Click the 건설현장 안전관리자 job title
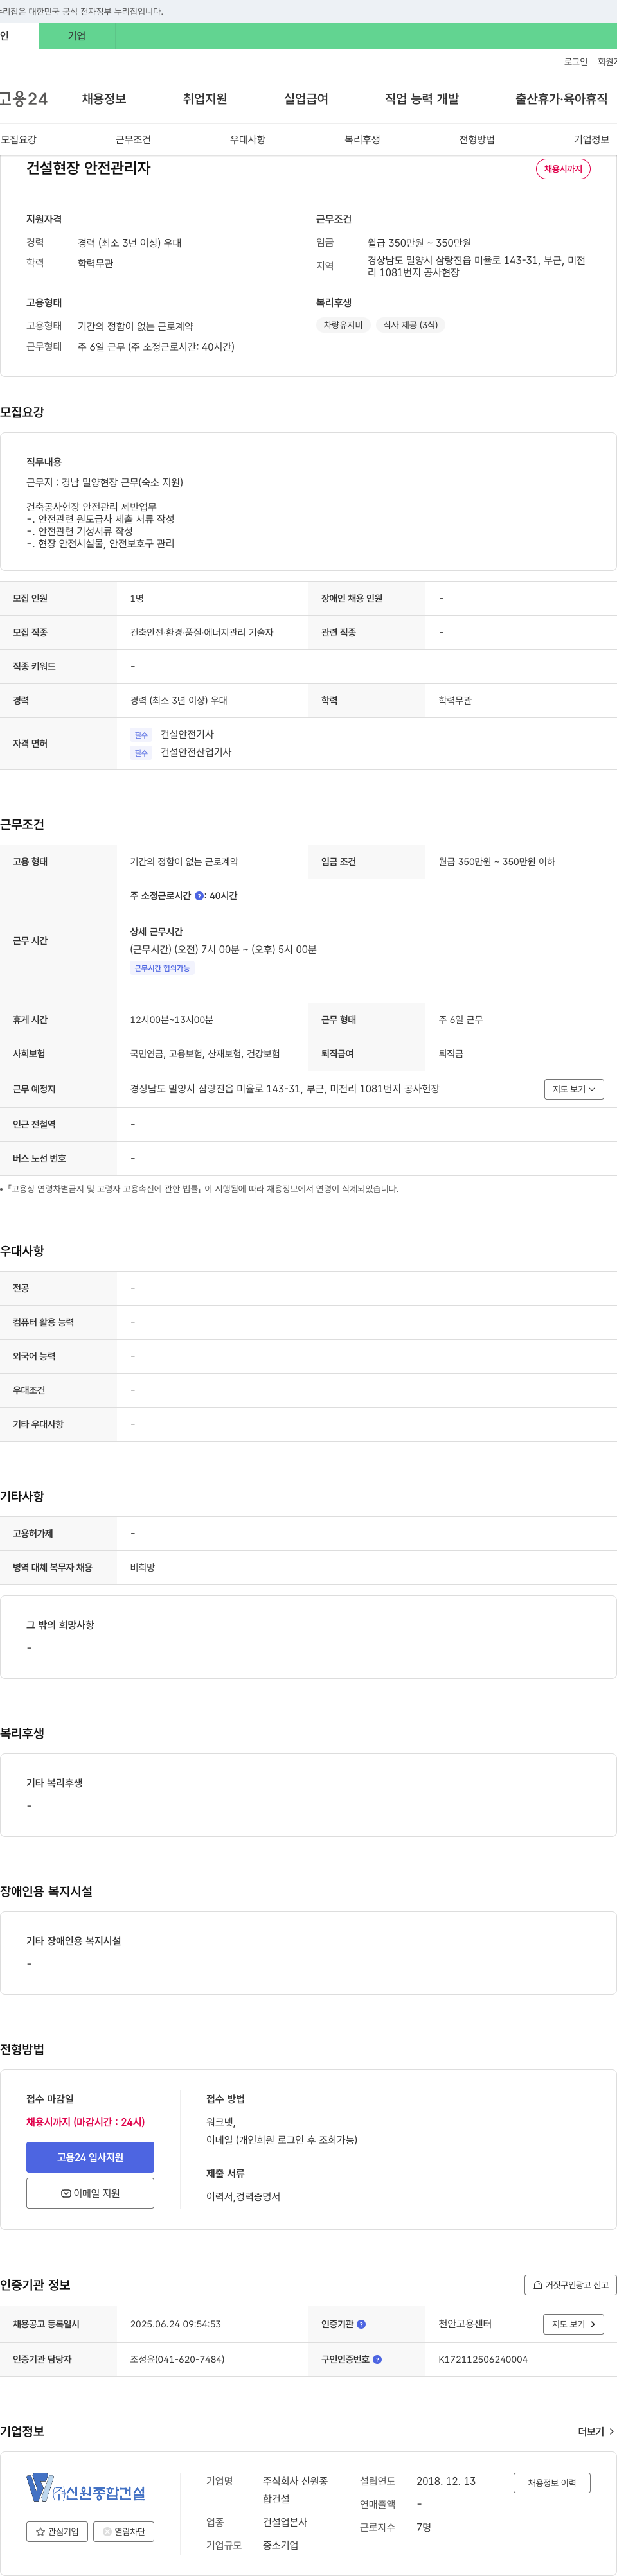Viewport: 617px width, 2576px height. (88, 168)
